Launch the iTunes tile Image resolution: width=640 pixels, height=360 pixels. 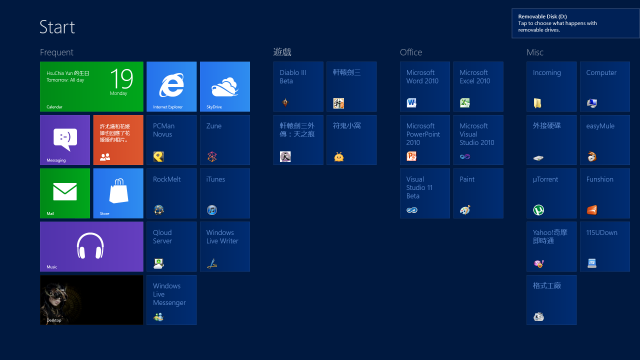coord(225,193)
